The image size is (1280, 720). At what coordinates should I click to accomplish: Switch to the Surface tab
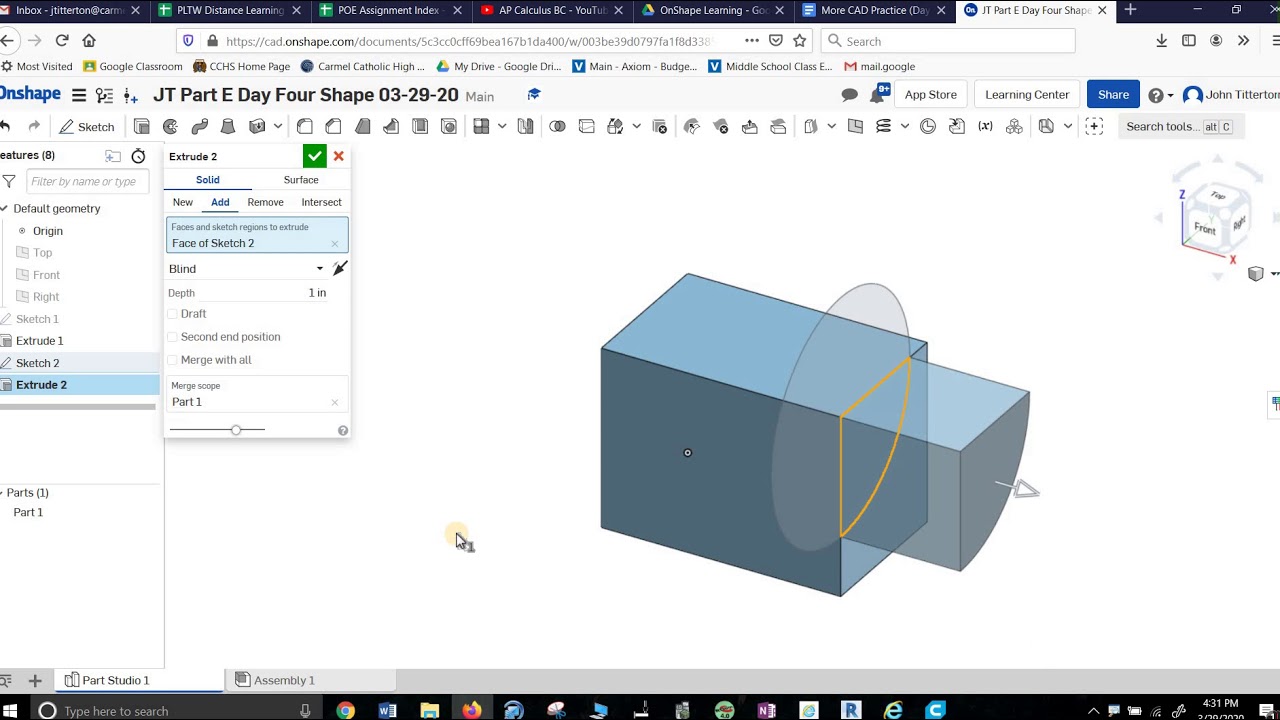pyautogui.click(x=301, y=180)
